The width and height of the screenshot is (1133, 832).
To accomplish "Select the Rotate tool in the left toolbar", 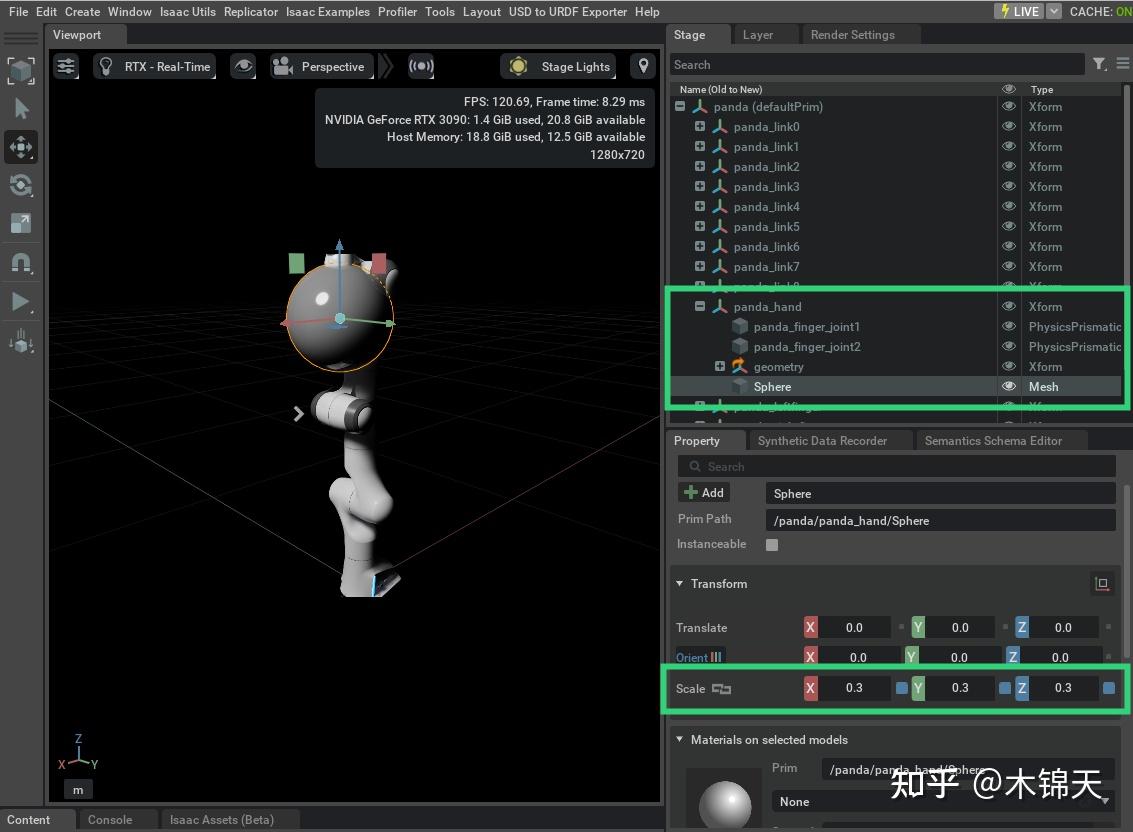I will pyautogui.click(x=22, y=185).
